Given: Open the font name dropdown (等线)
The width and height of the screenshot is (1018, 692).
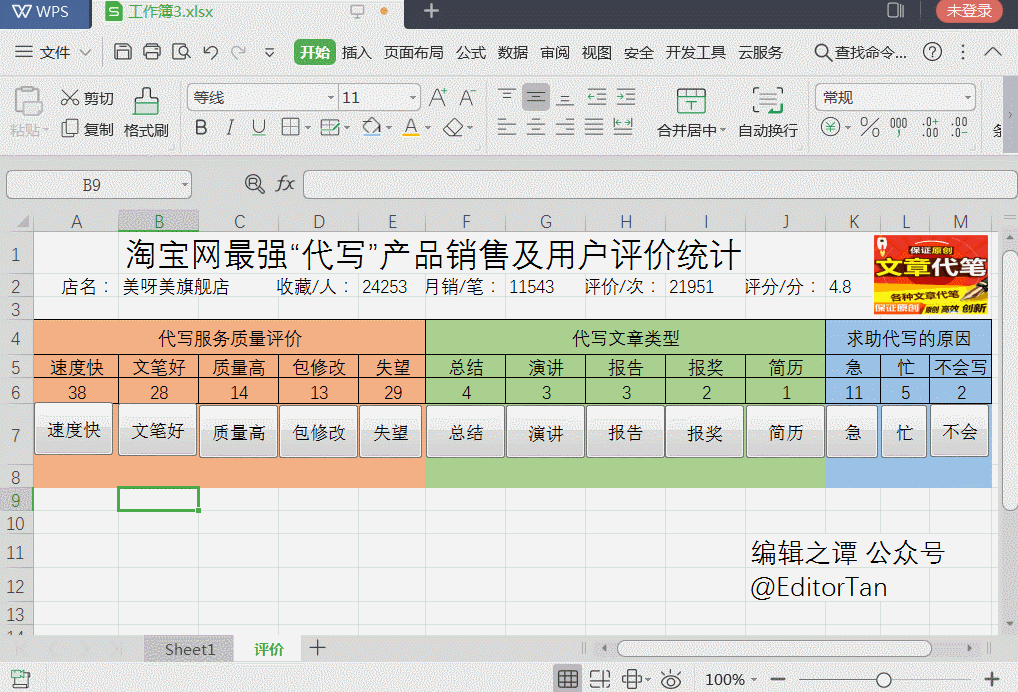Looking at the screenshot, I should point(331,98).
